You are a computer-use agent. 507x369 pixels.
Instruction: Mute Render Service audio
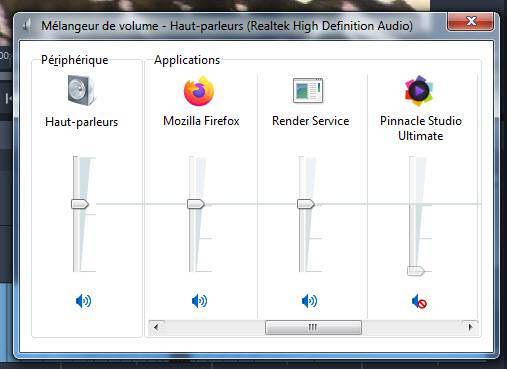coord(309,301)
